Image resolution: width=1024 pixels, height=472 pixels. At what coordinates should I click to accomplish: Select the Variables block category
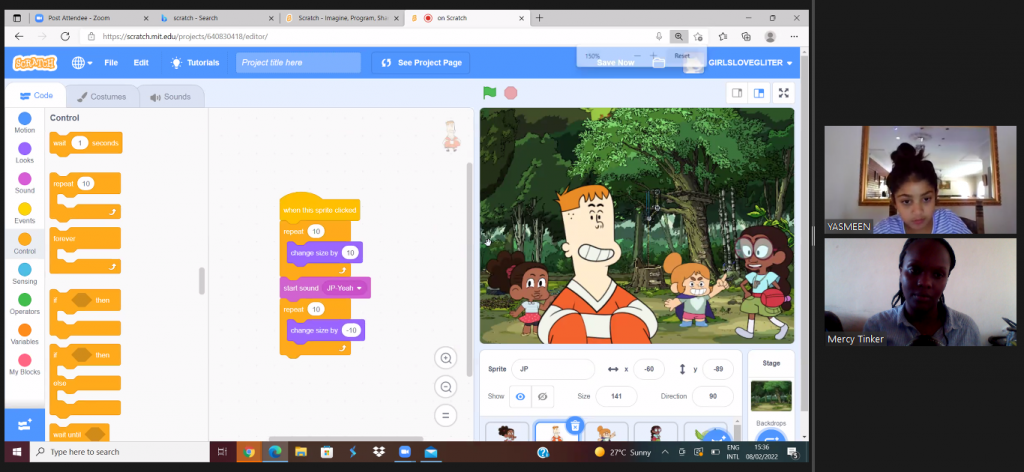[25, 334]
